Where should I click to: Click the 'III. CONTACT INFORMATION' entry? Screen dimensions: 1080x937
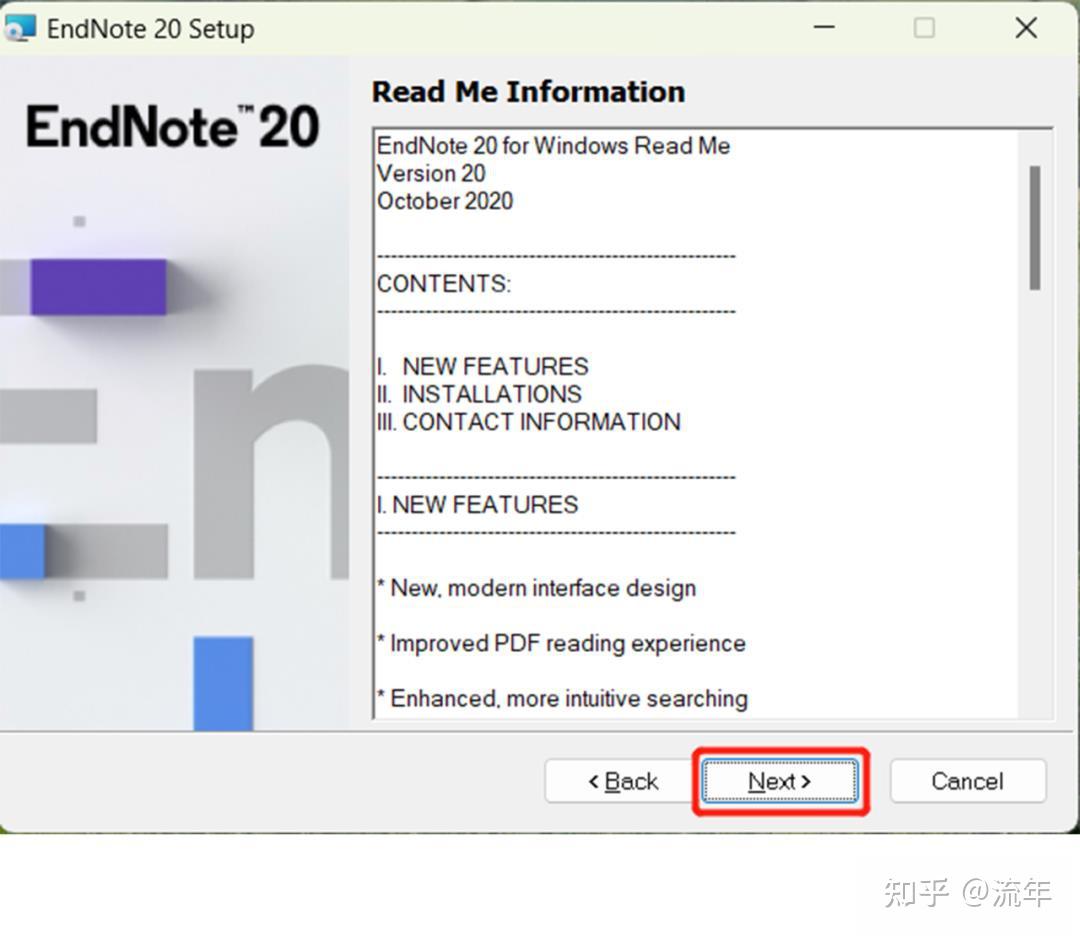click(528, 422)
